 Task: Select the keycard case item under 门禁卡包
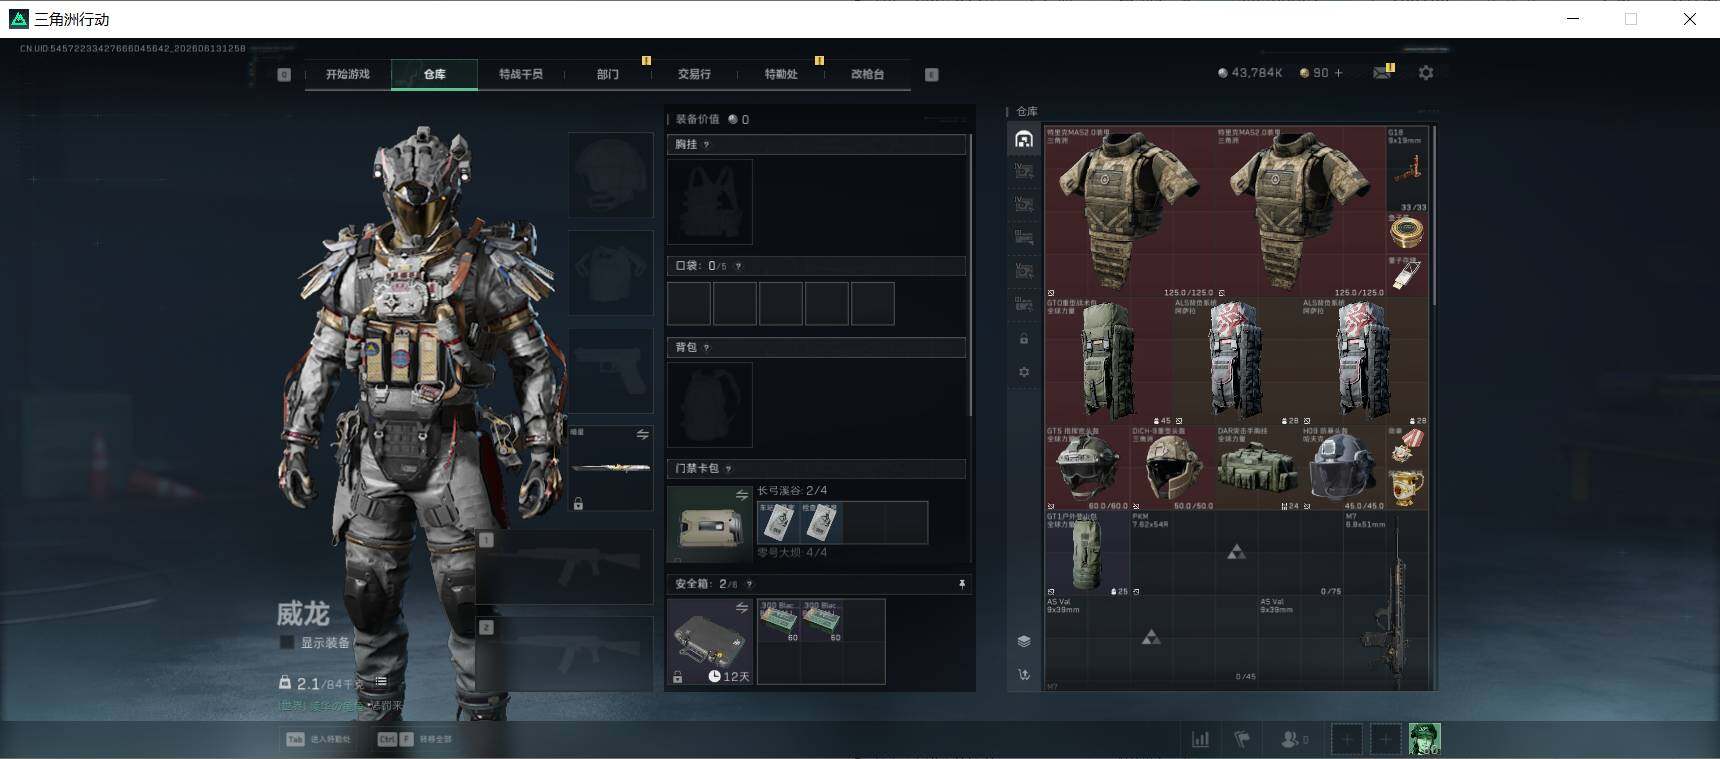pos(710,524)
